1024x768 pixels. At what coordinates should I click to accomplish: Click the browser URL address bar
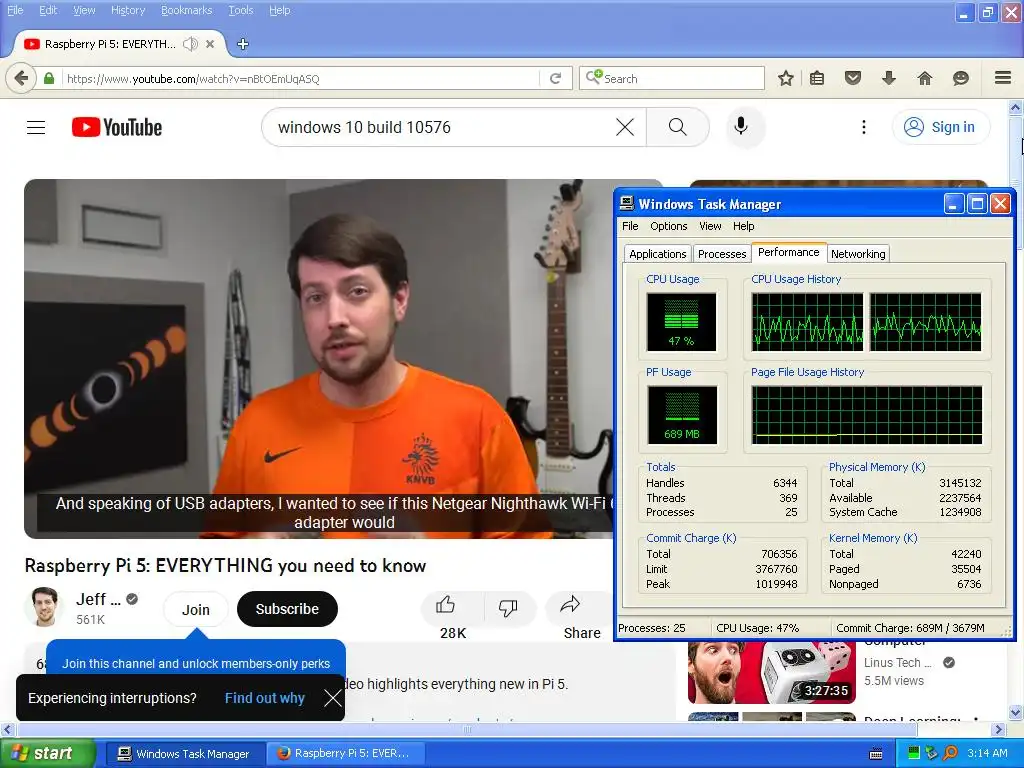[300, 78]
